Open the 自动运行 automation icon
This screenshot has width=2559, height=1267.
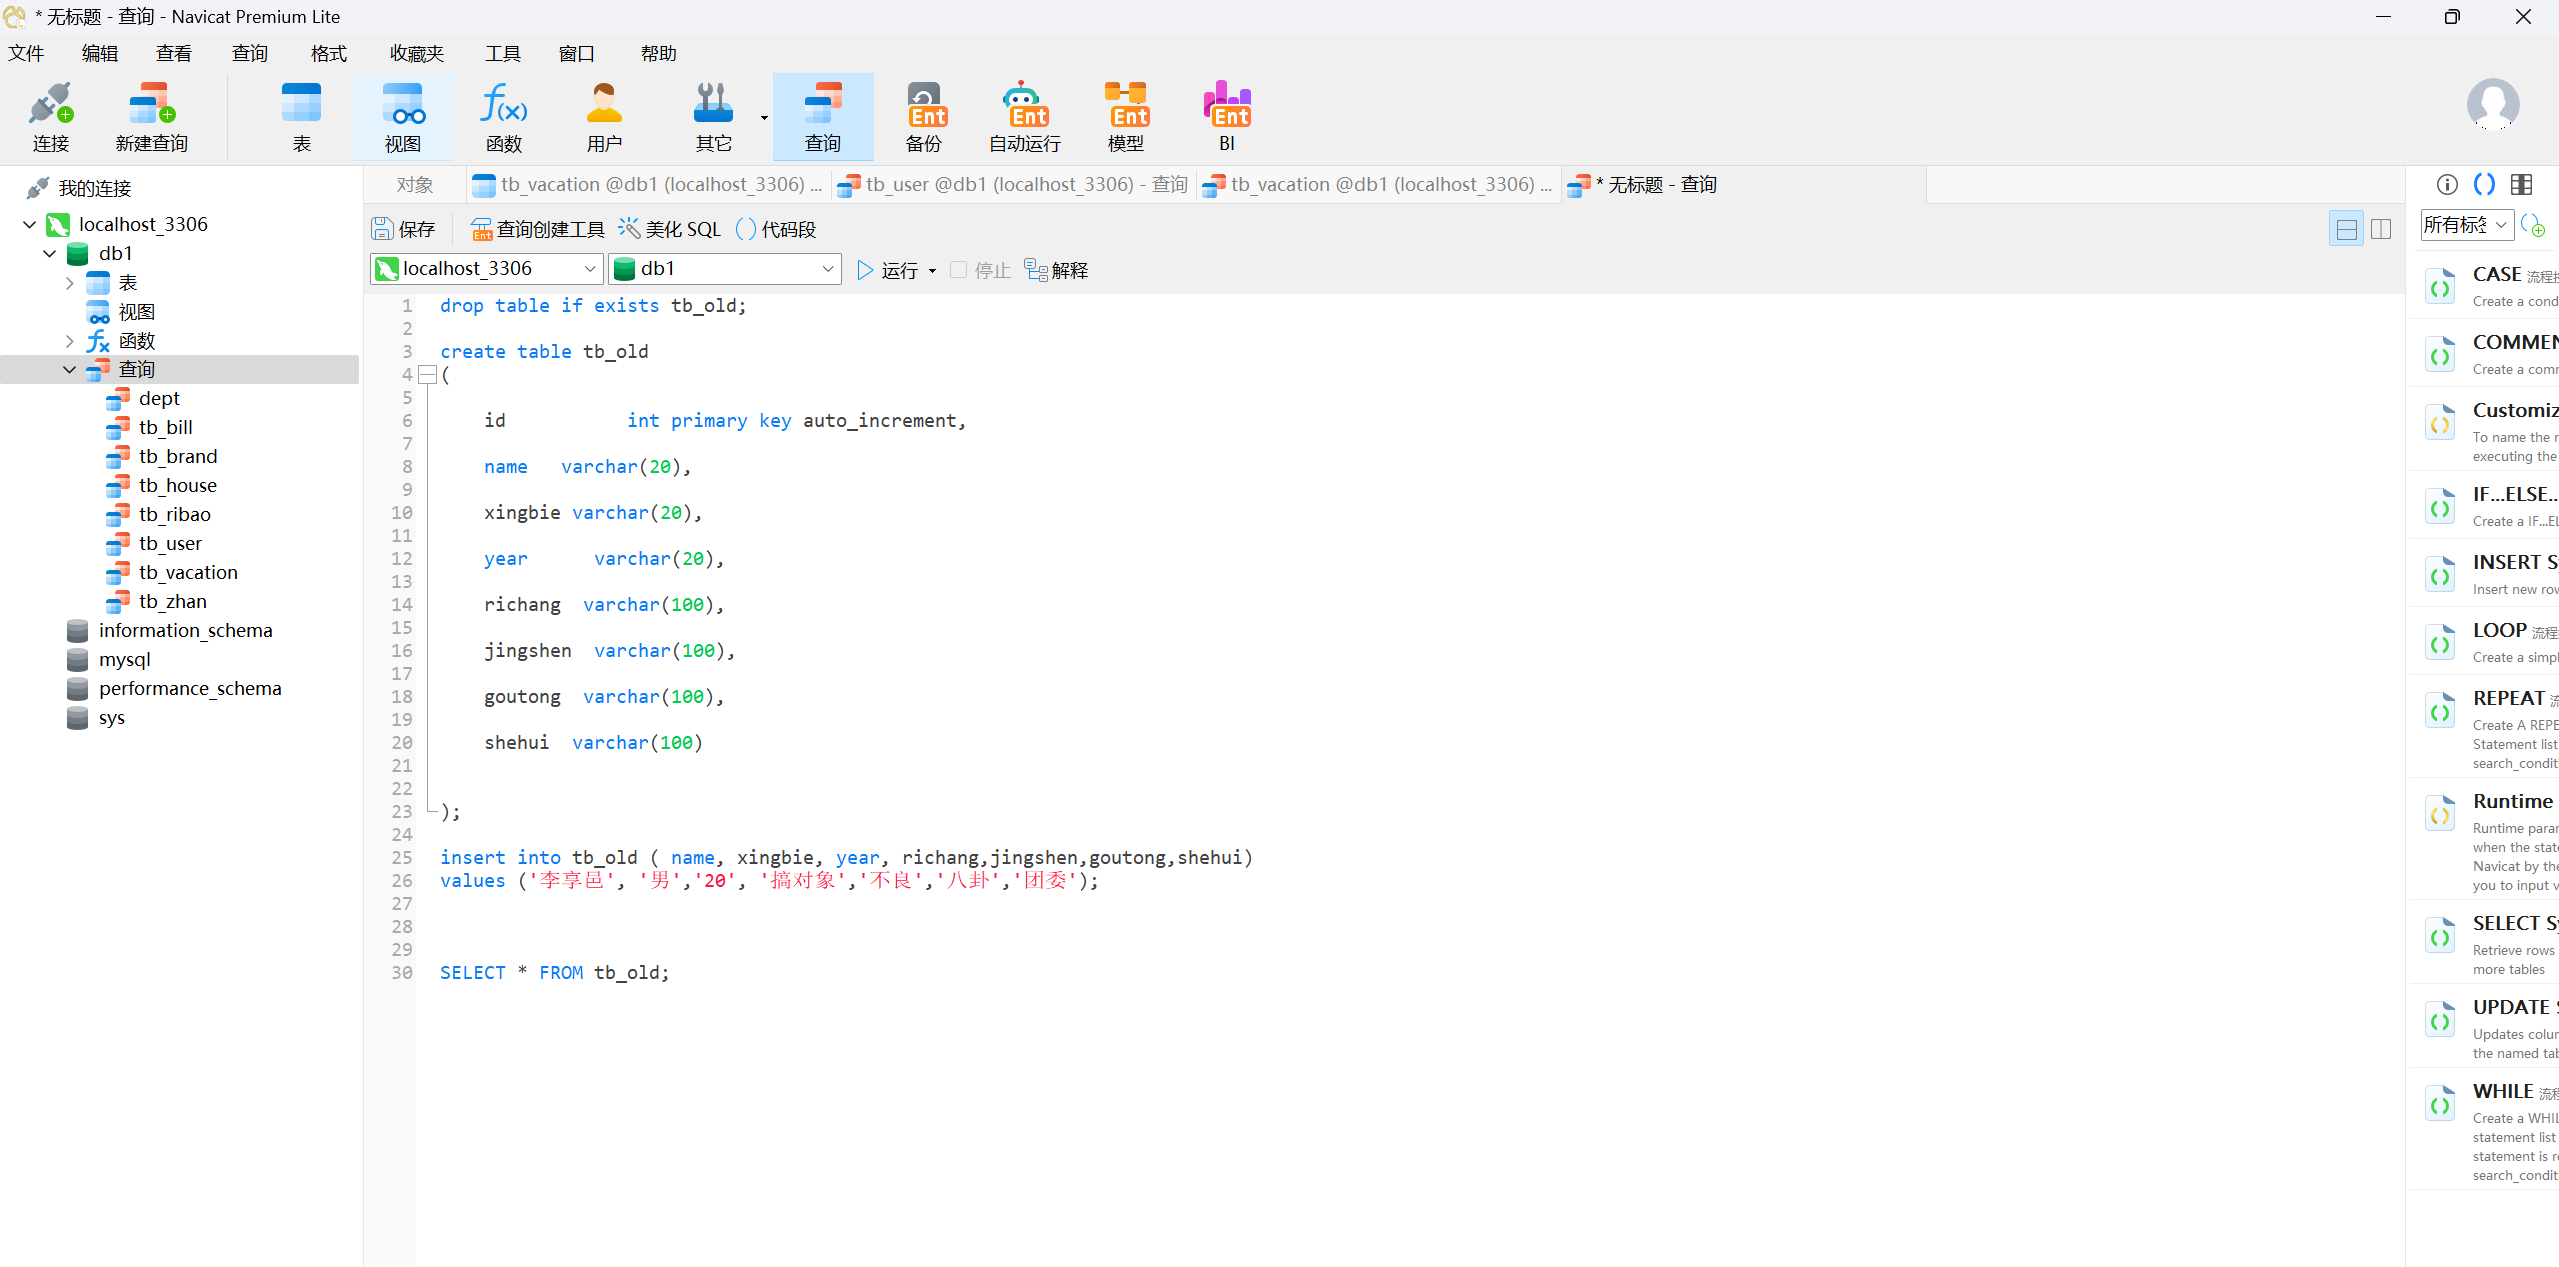coord(1024,117)
